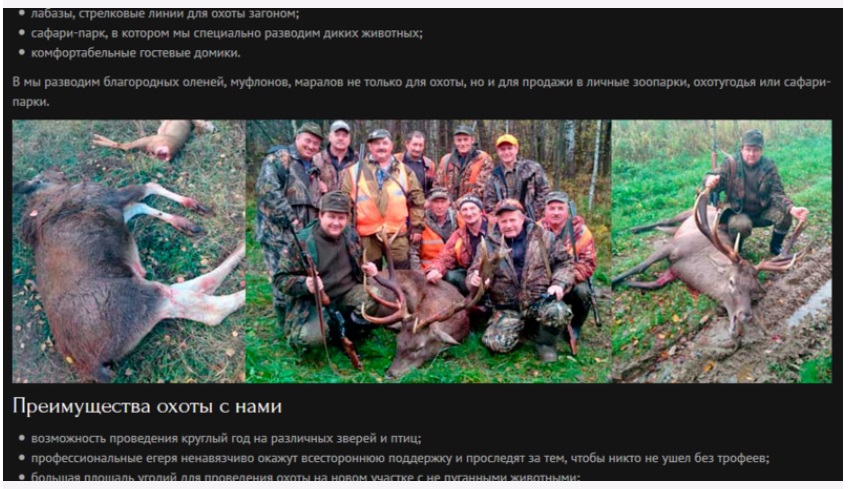Open the middle group photo of hunters

pos(428,251)
